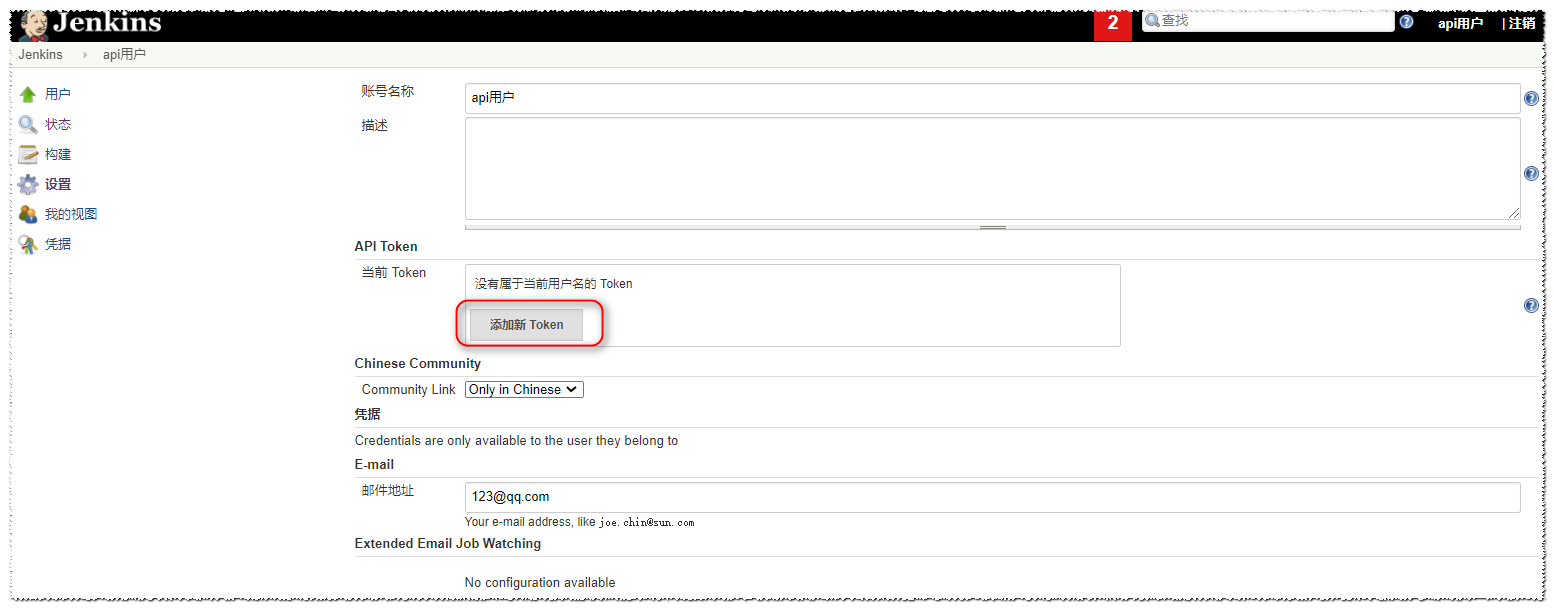Open help for the 描述 field
The width and height of the screenshot is (1555, 610).
coord(1531,174)
